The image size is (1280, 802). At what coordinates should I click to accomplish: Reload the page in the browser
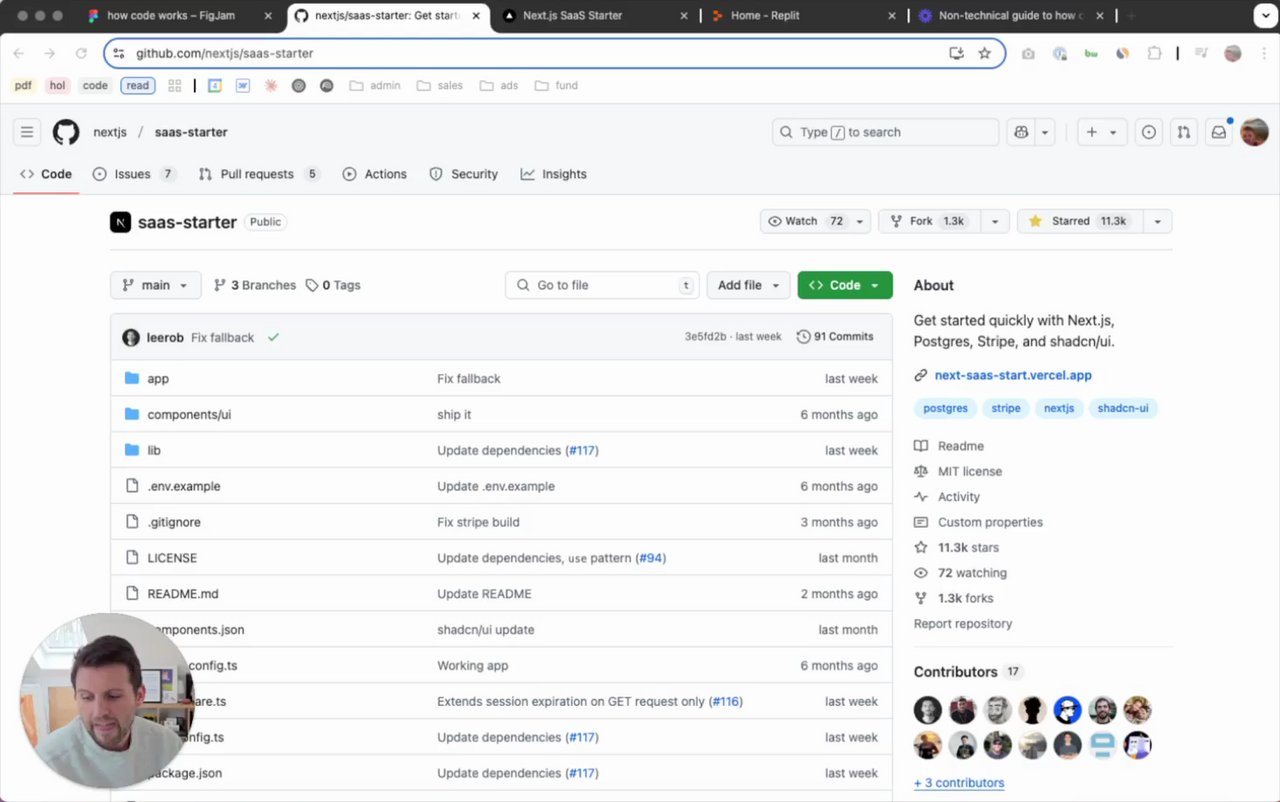81,53
